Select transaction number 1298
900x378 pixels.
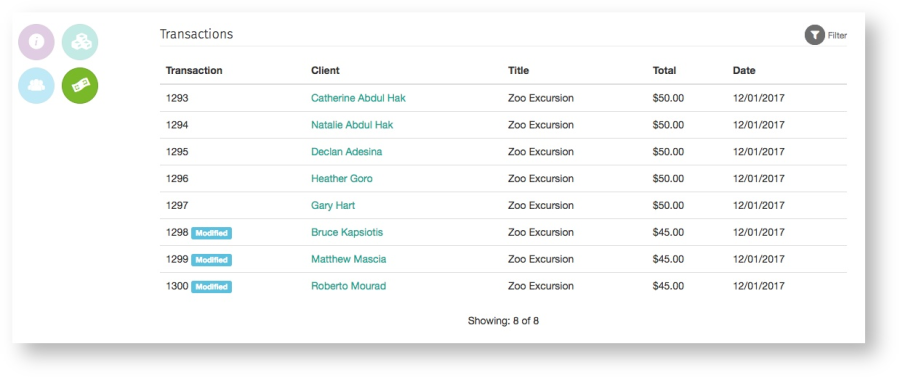tap(177, 232)
